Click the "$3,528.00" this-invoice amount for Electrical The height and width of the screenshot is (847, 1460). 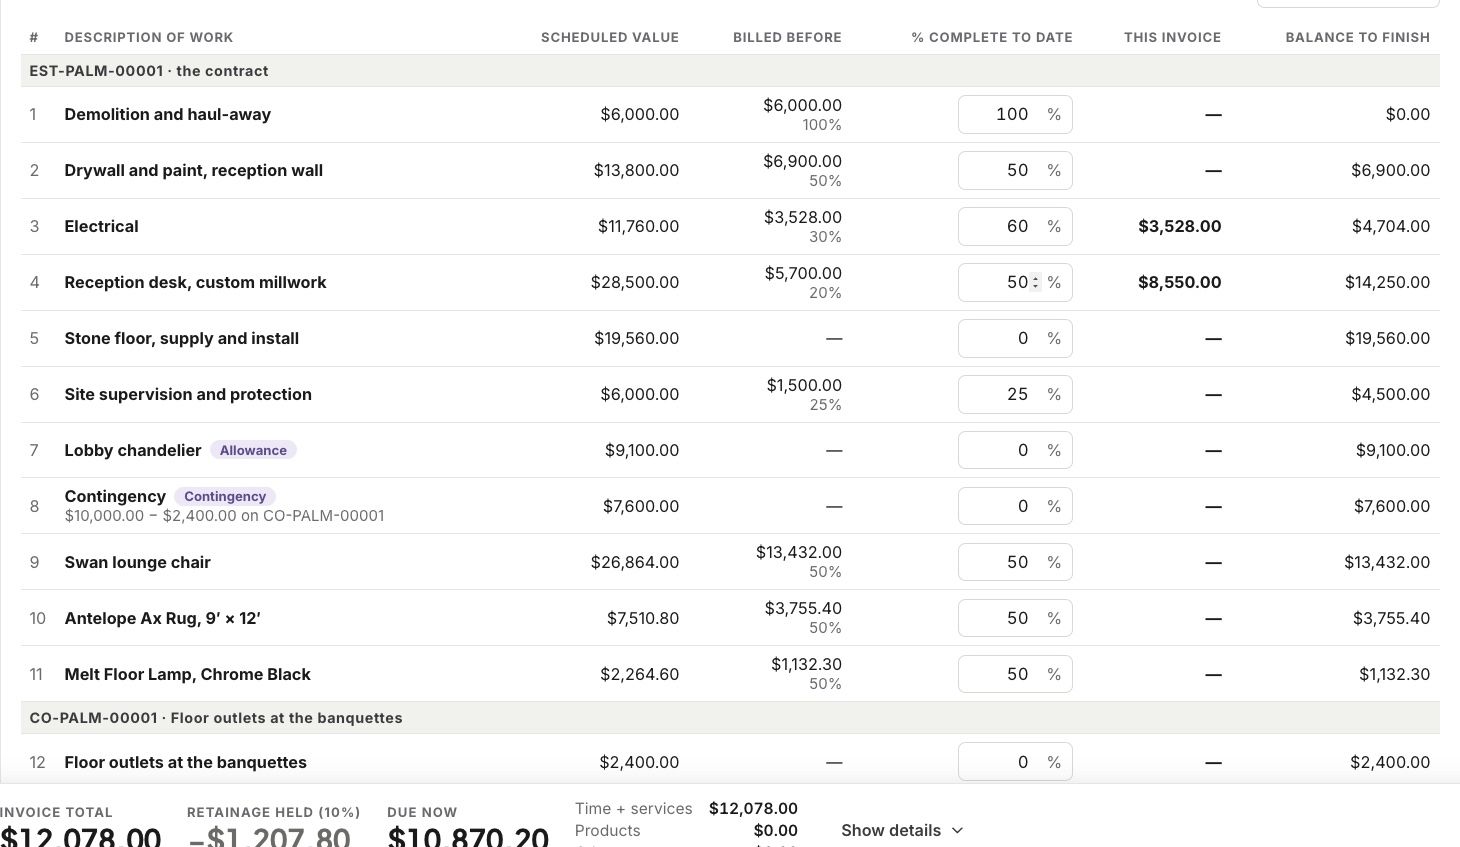point(1180,226)
